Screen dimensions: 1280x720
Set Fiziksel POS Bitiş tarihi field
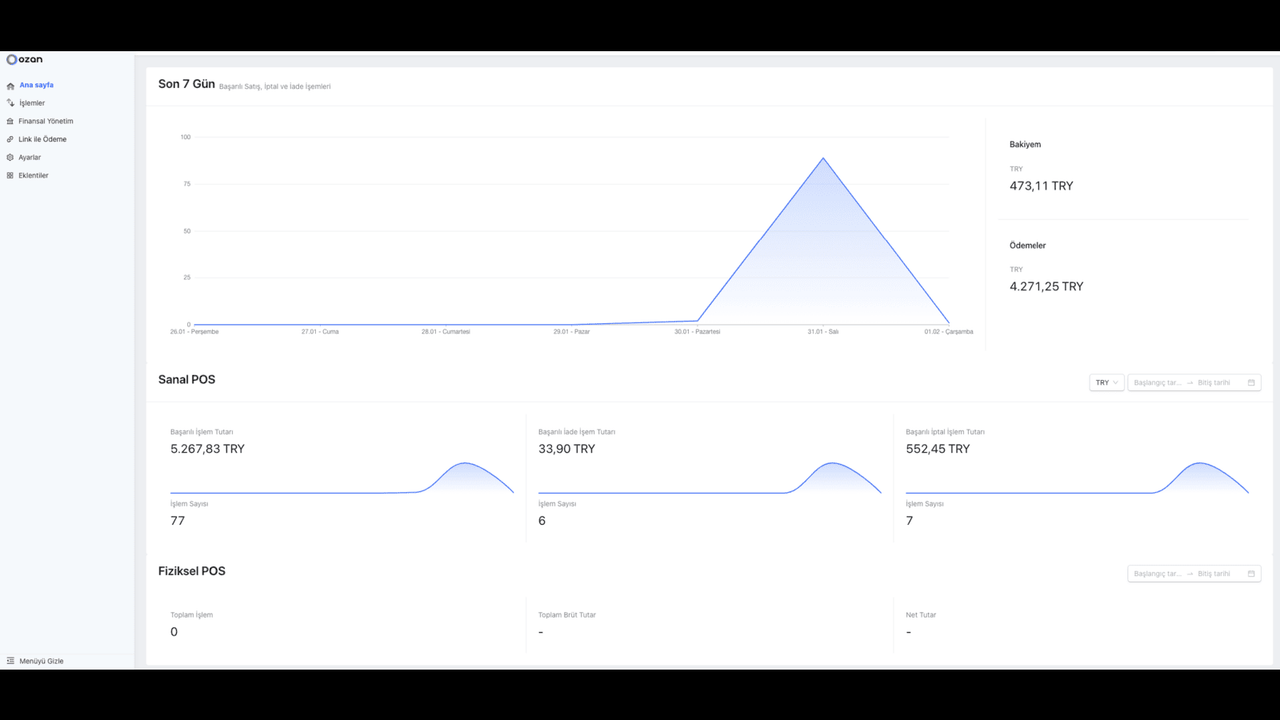click(1214, 574)
